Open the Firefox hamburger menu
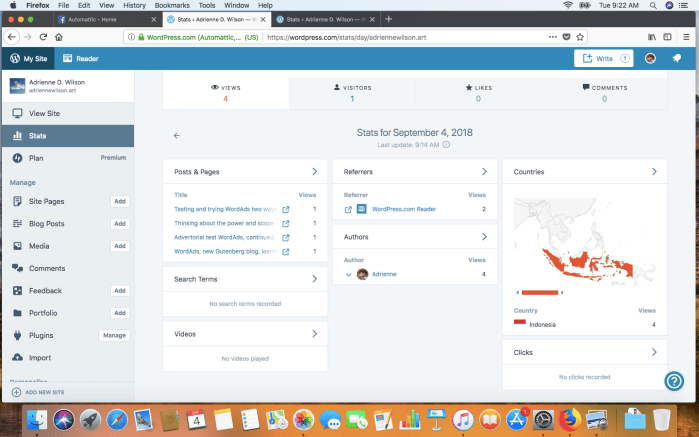 tap(686, 37)
